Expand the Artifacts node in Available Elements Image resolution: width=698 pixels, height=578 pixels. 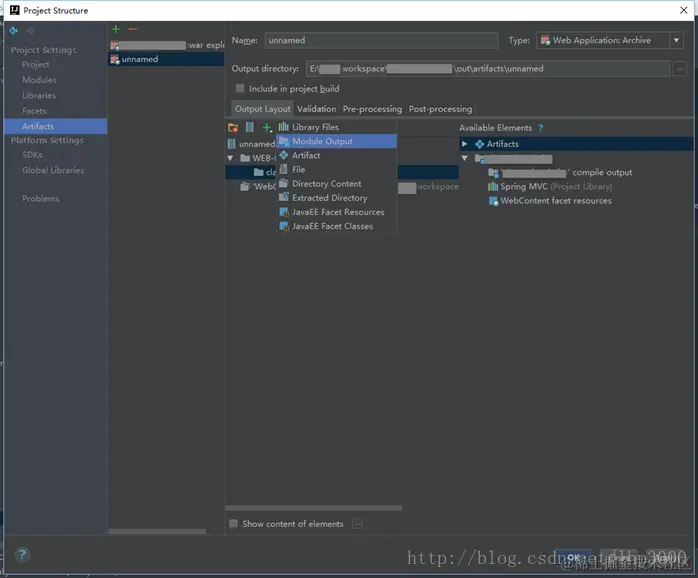464,144
